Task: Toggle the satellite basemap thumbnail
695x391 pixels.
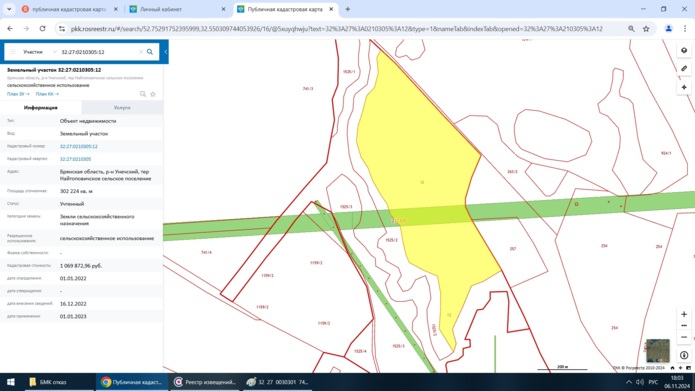Action: point(658,351)
